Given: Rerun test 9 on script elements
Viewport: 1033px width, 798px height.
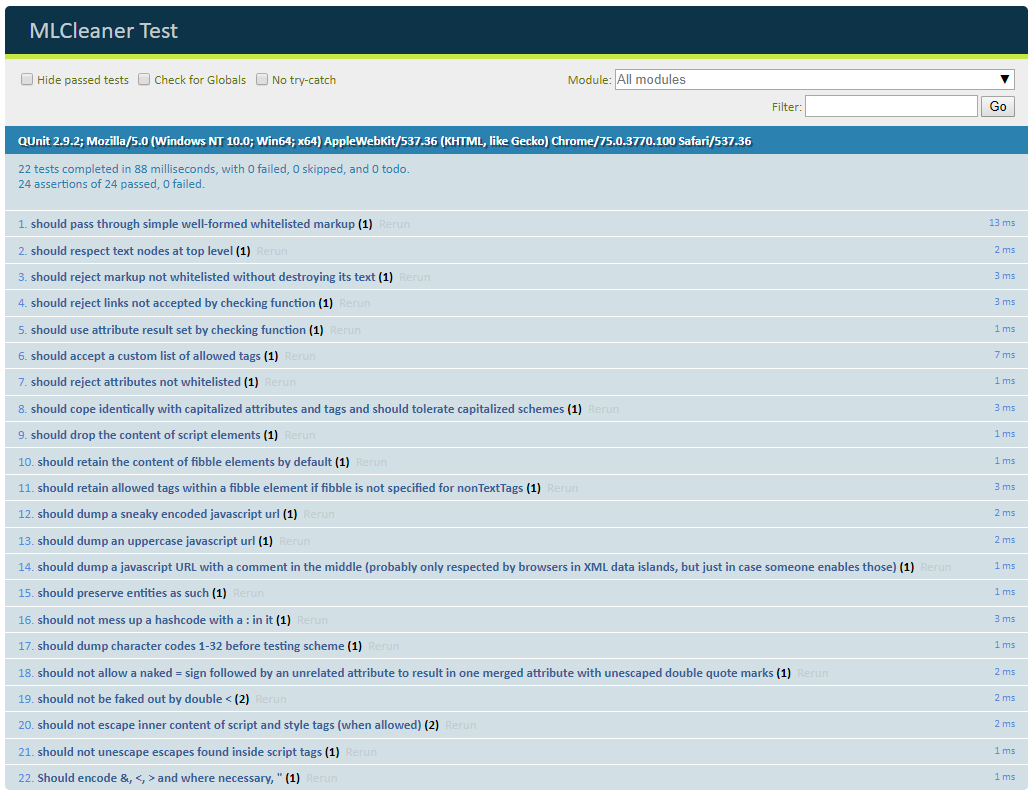Looking at the screenshot, I should 300,435.
